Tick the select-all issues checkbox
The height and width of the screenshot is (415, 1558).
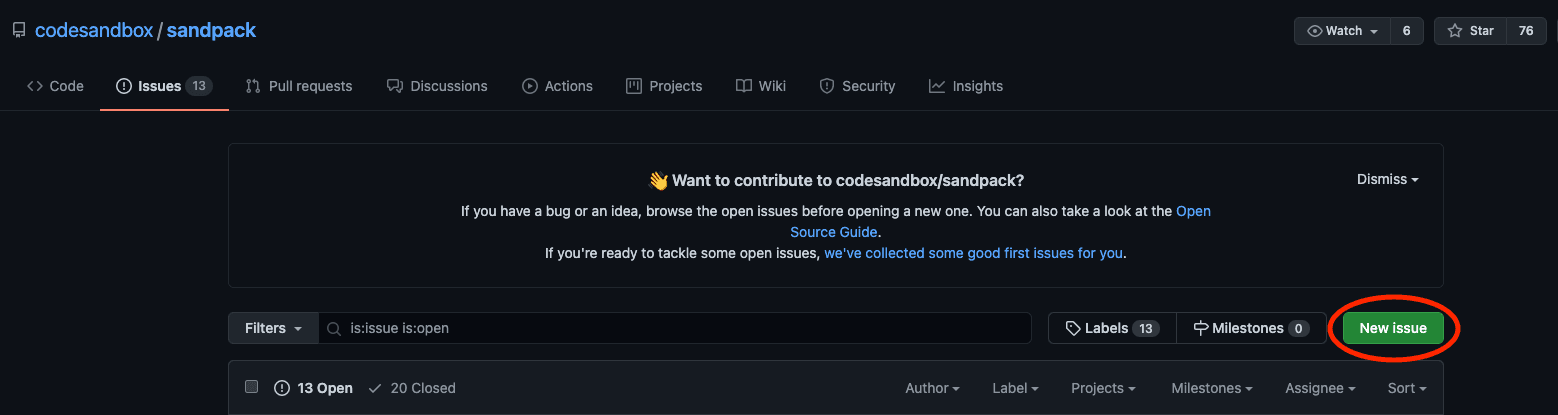coord(252,387)
